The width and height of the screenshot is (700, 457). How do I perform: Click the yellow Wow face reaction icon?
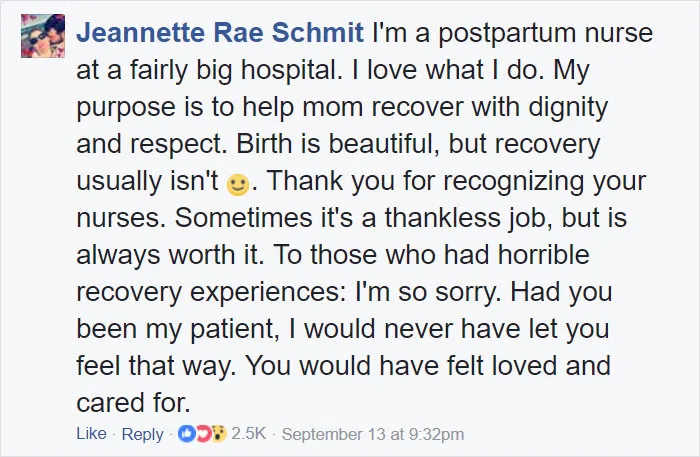click(x=218, y=433)
